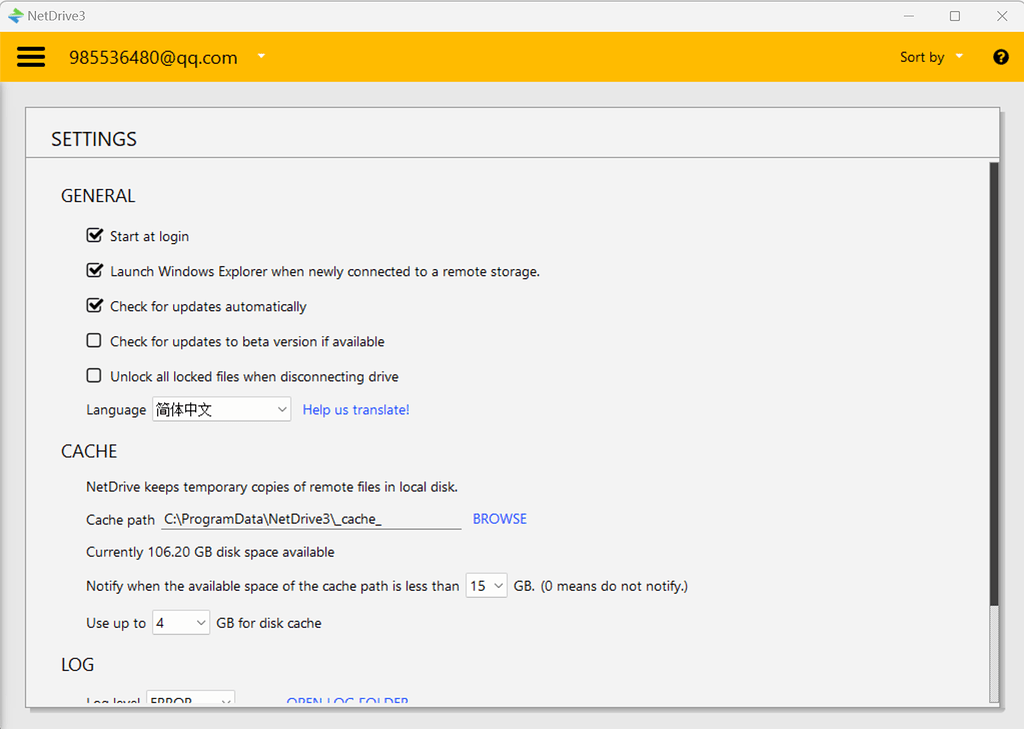This screenshot has width=1024, height=729.
Task: Uncheck "Check for updates automatically"
Action: point(94,305)
